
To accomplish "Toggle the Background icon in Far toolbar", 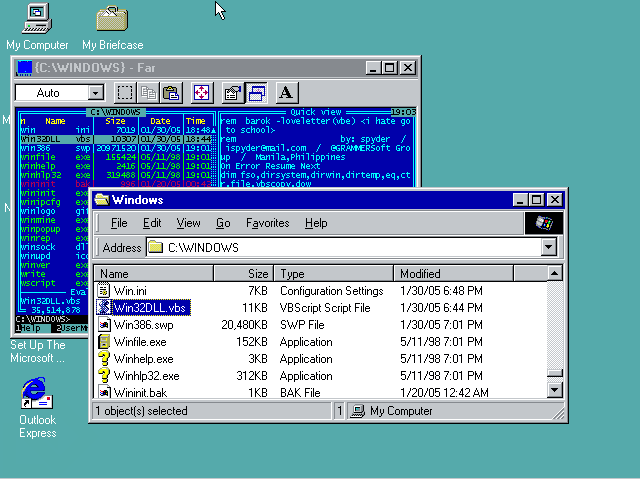I will 256,93.
